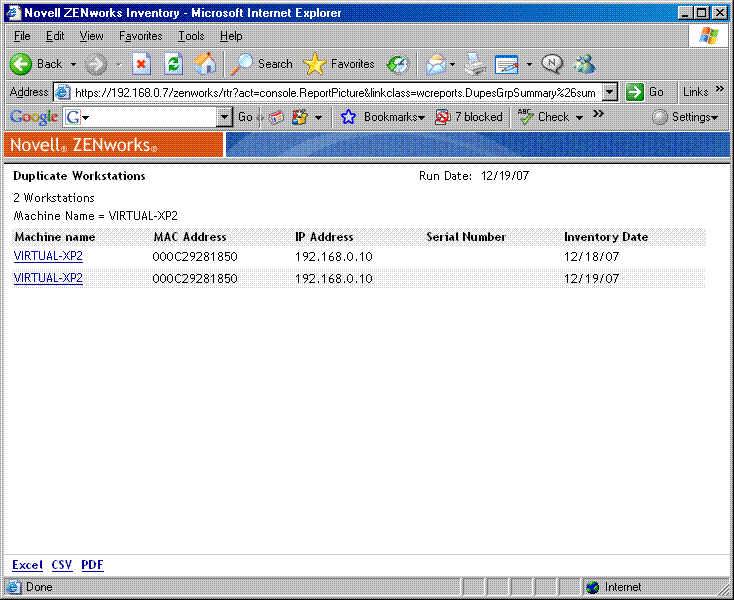Select the Run Date 12/19/07 text
The width and height of the screenshot is (734, 600).
click(474, 176)
